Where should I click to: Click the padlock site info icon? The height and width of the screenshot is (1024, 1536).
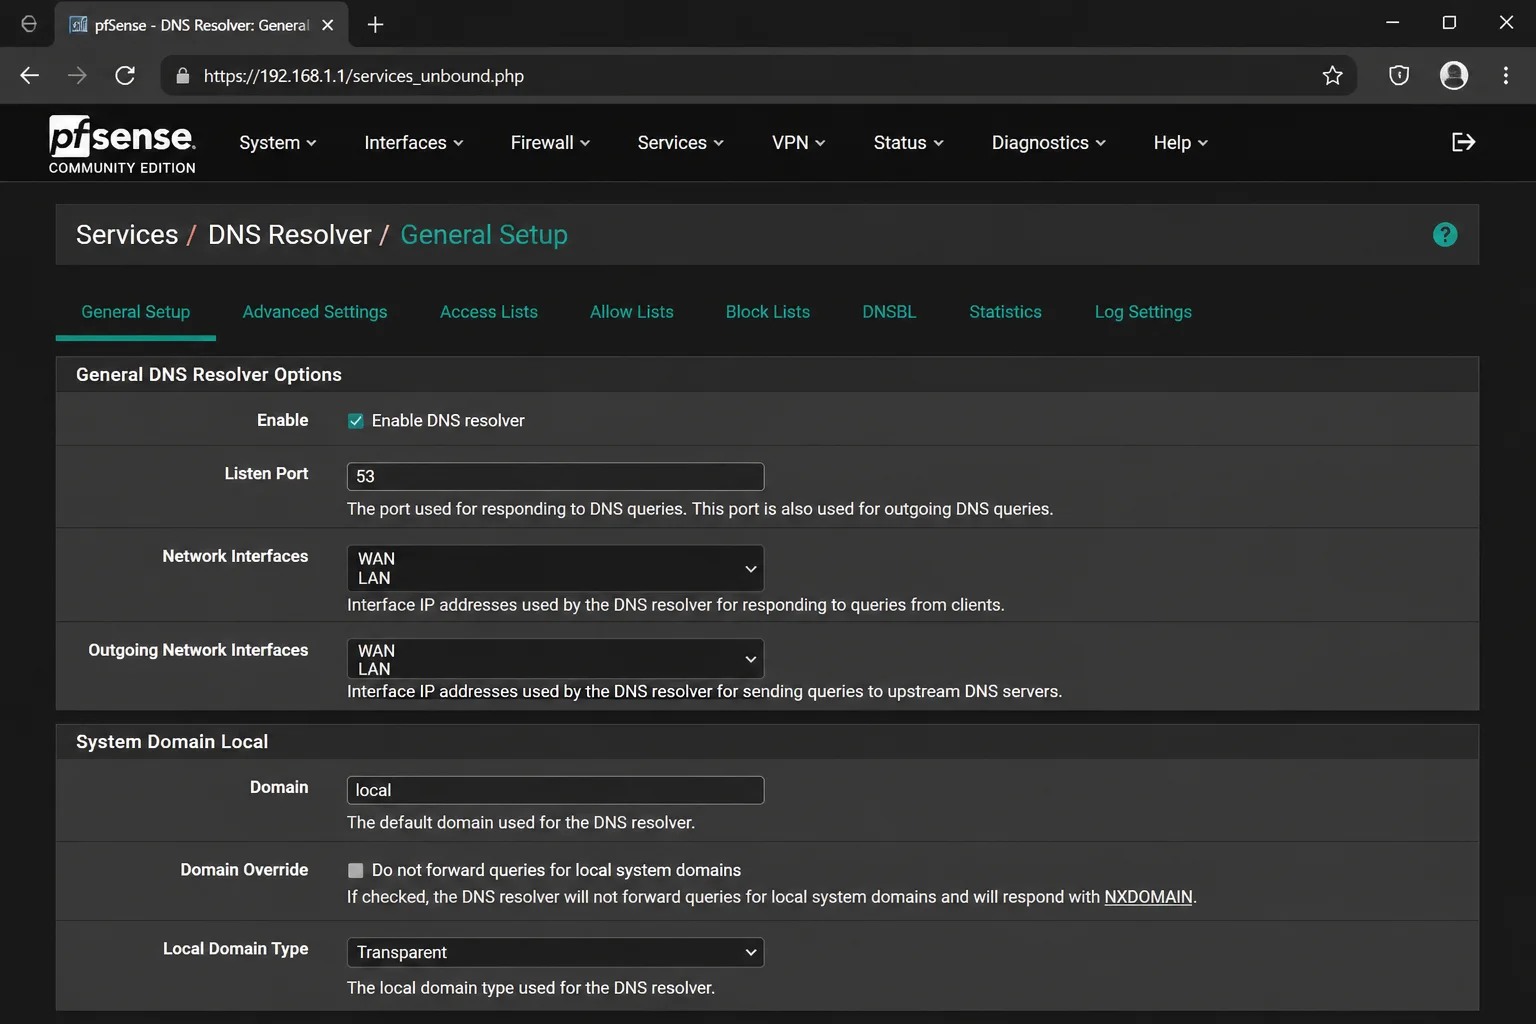tap(182, 76)
